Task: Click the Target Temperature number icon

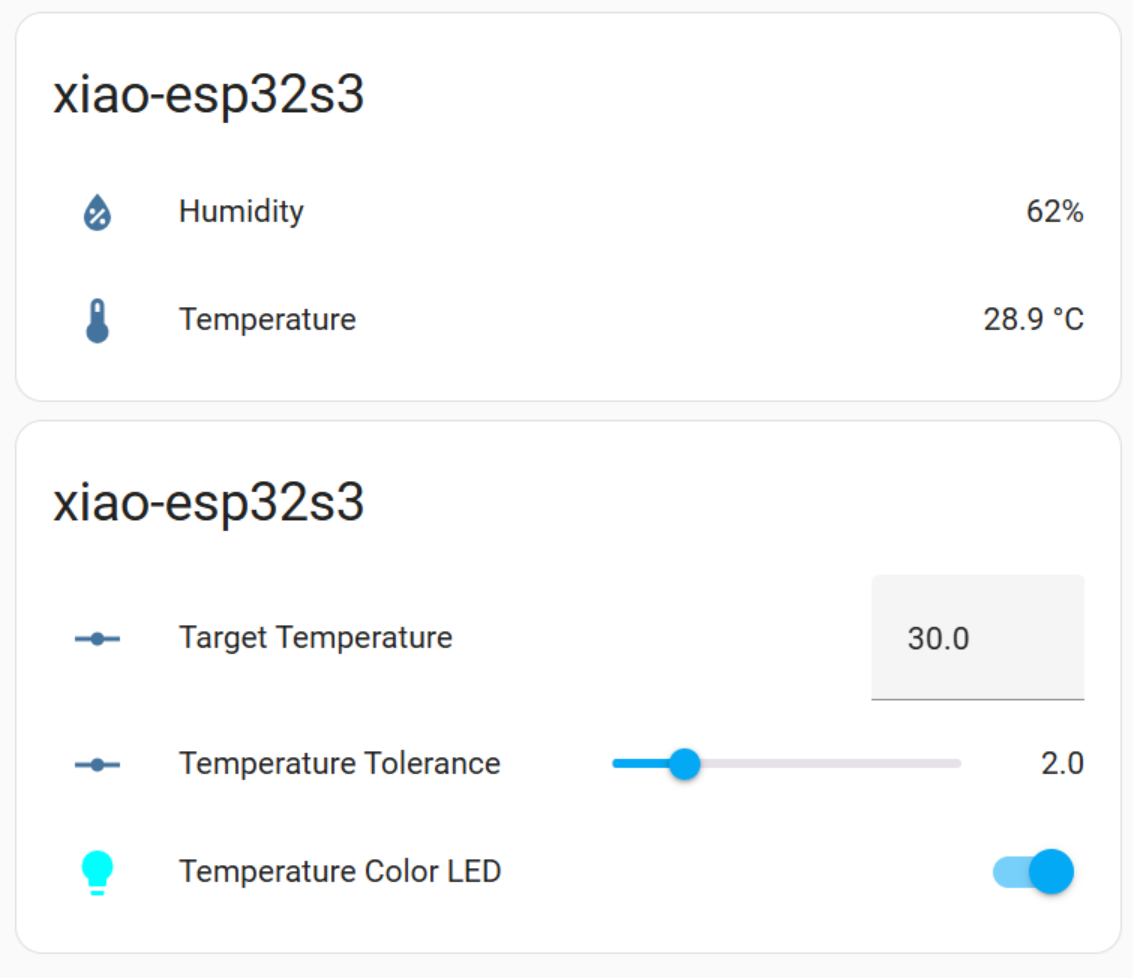Action: 98,638
